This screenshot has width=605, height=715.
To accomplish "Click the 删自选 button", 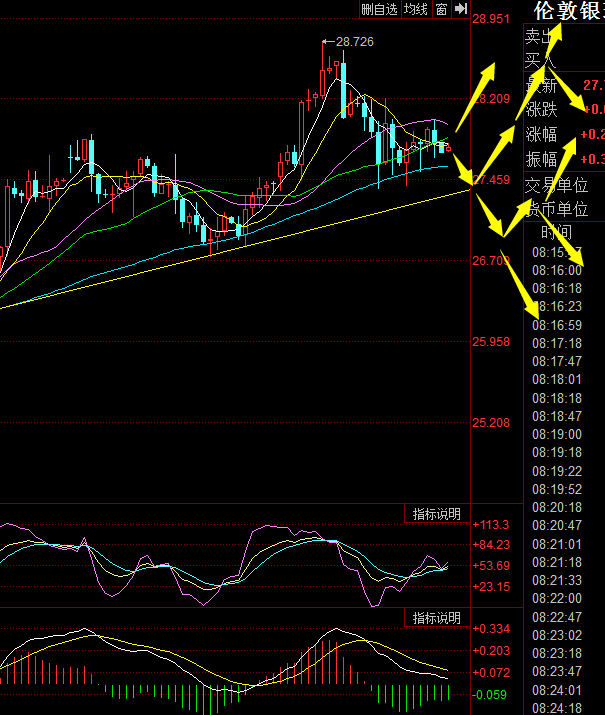I will point(380,9).
